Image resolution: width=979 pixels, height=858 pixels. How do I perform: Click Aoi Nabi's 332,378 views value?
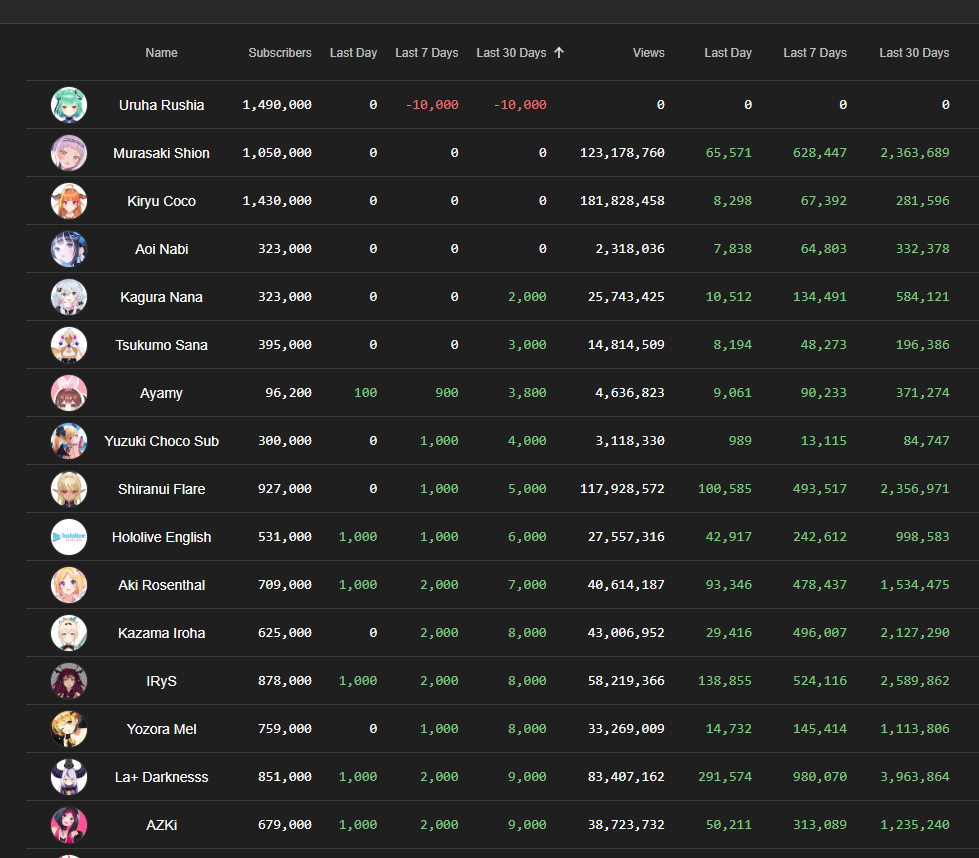tap(923, 249)
